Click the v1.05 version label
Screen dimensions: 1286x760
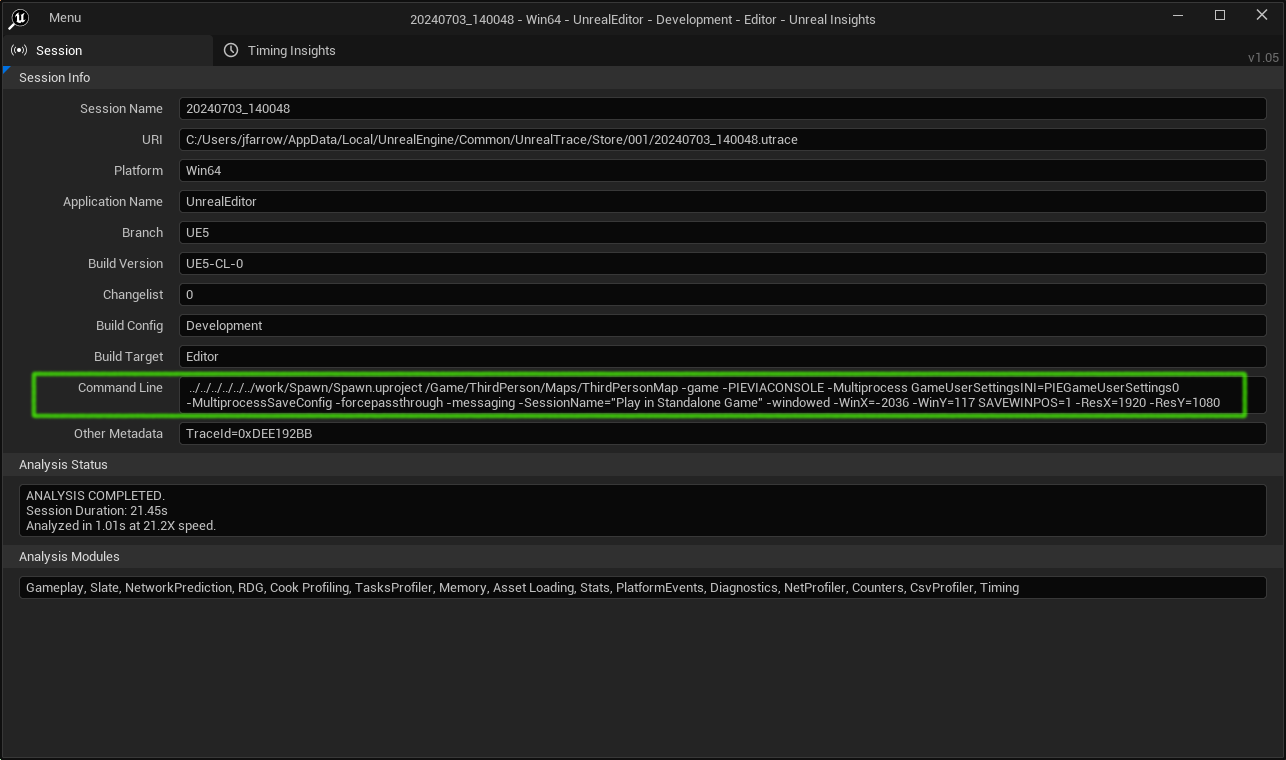pos(1263,57)
